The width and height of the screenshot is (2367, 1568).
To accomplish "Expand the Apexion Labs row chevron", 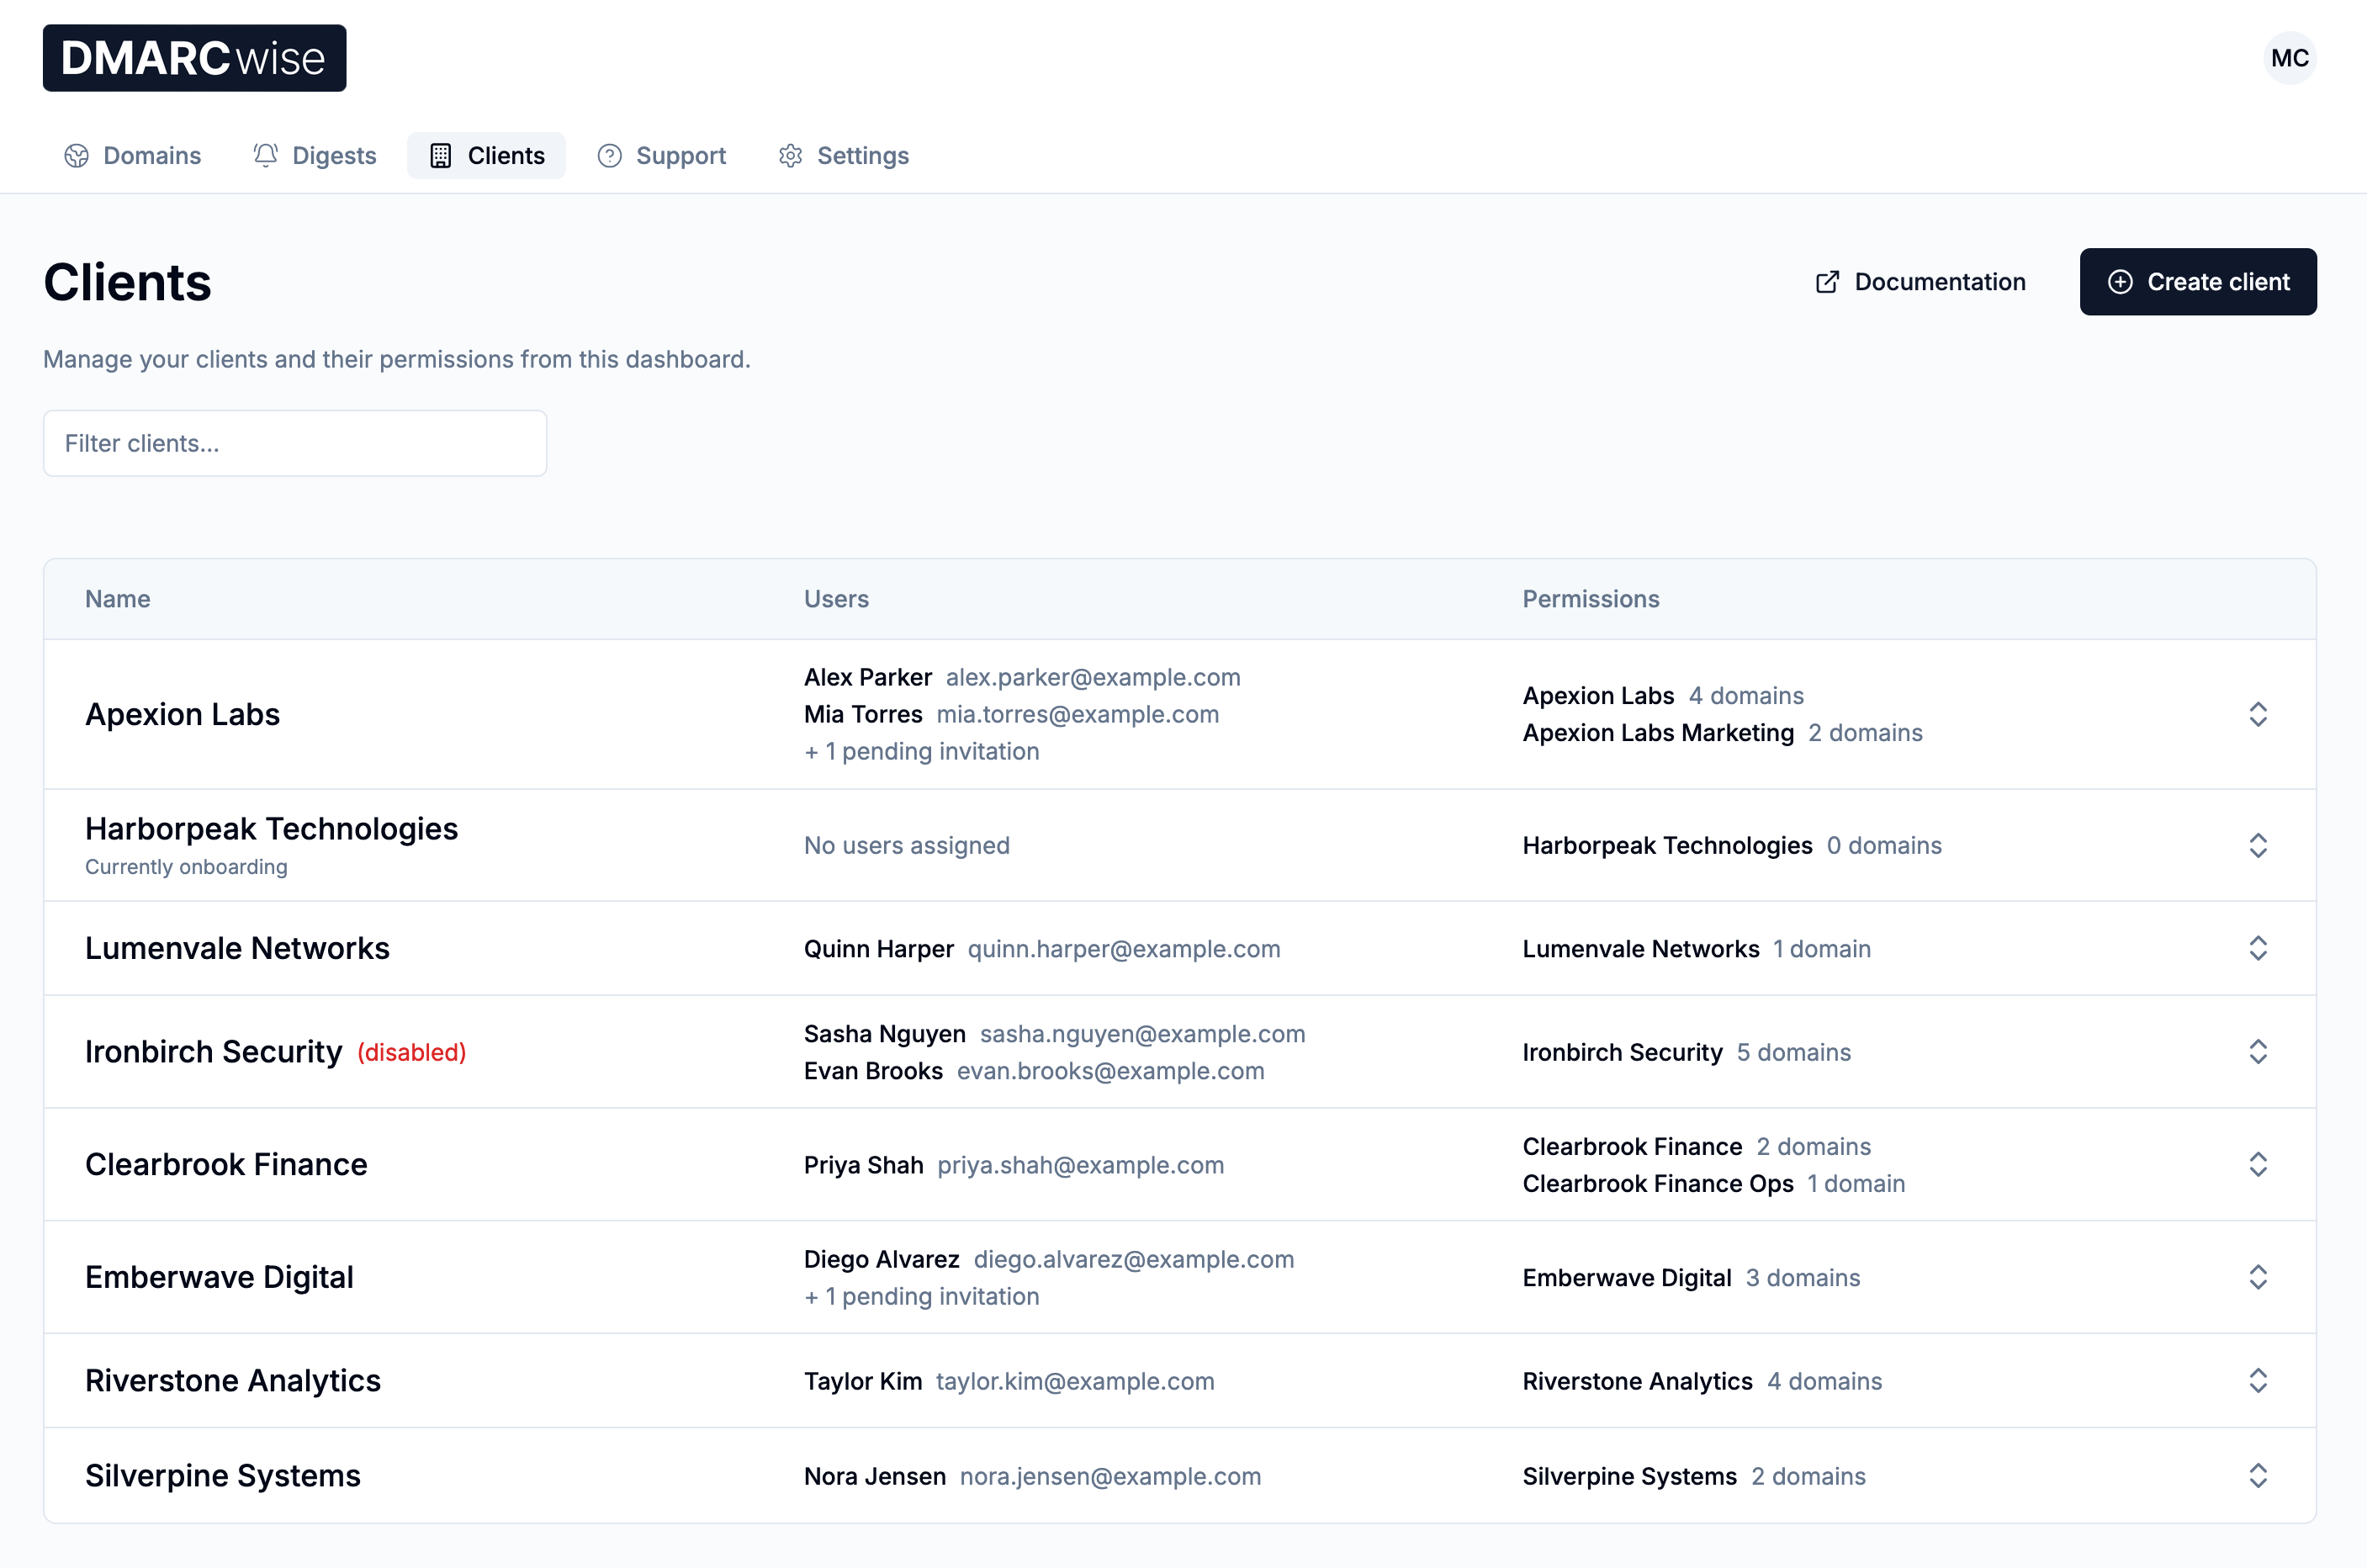I will [x=2259, y=714].
